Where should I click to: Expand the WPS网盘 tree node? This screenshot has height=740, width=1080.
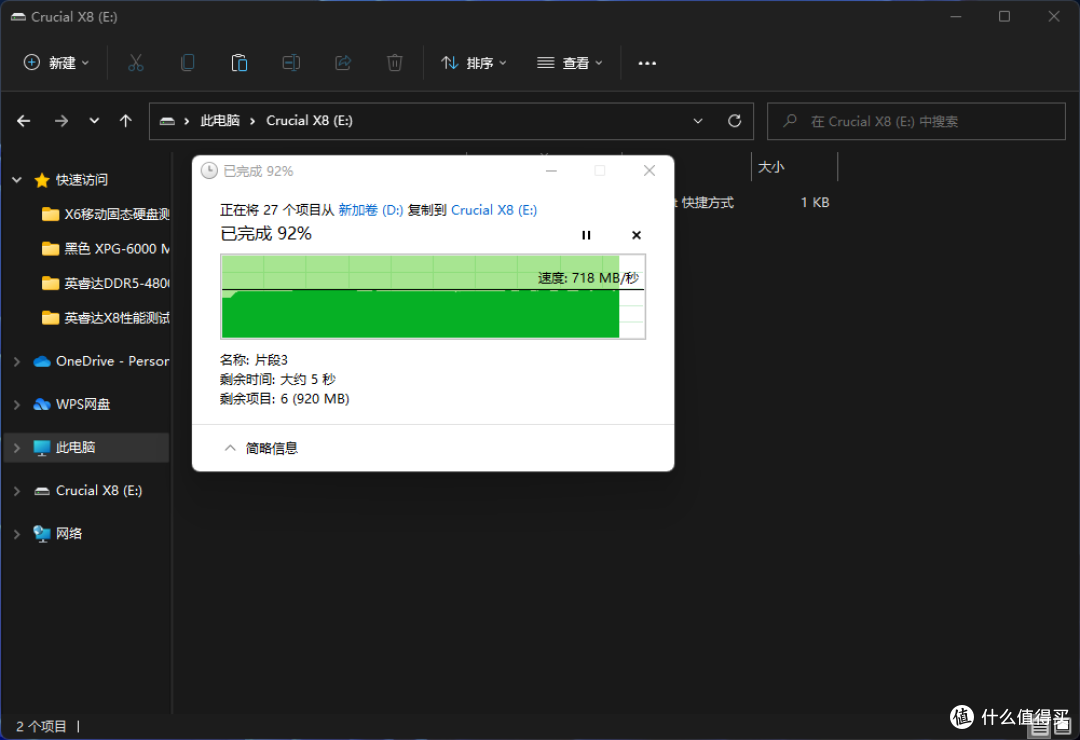(x=17, y=404)
